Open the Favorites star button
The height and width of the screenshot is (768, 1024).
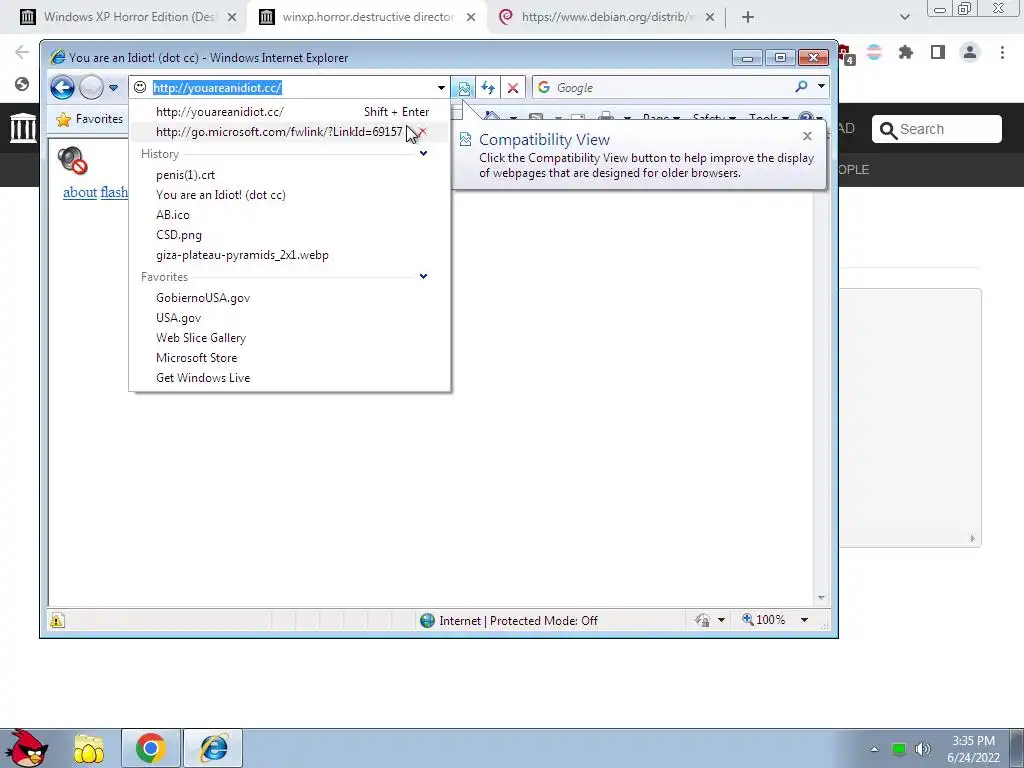tap(90, 119)
